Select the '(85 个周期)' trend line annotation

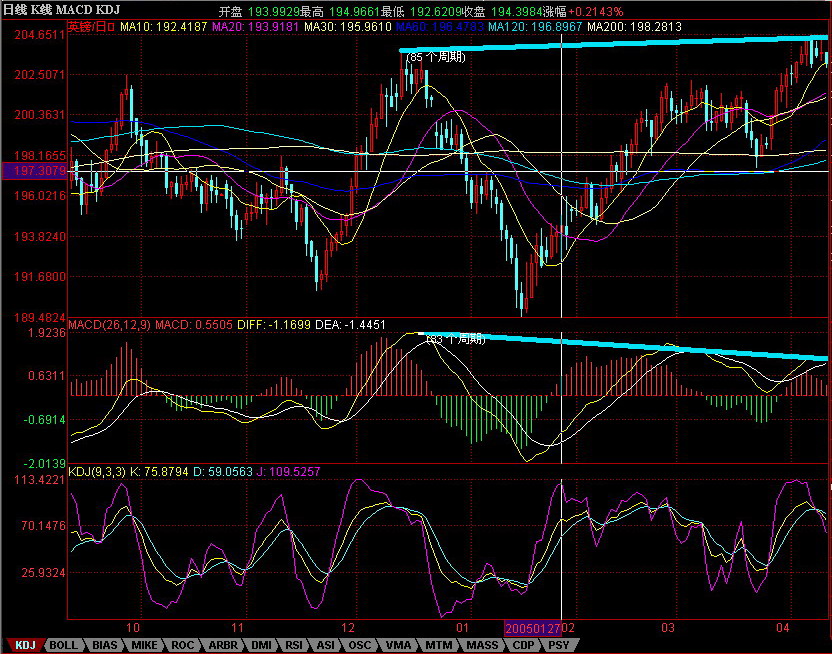tap(436, 57)
